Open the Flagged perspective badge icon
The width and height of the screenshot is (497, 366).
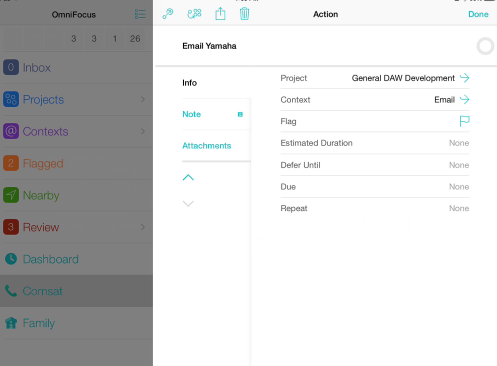(11, 163)
